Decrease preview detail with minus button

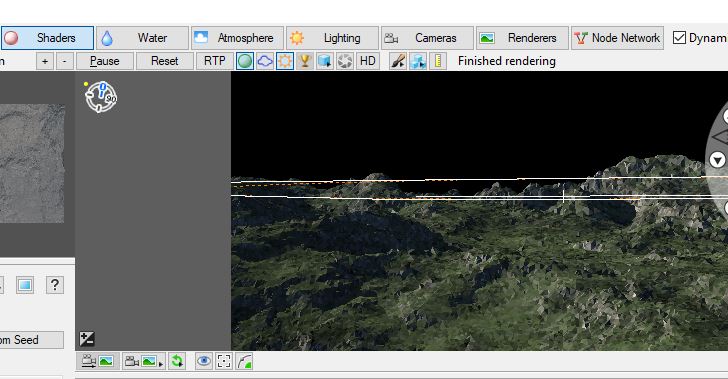[x=65, y=61]
